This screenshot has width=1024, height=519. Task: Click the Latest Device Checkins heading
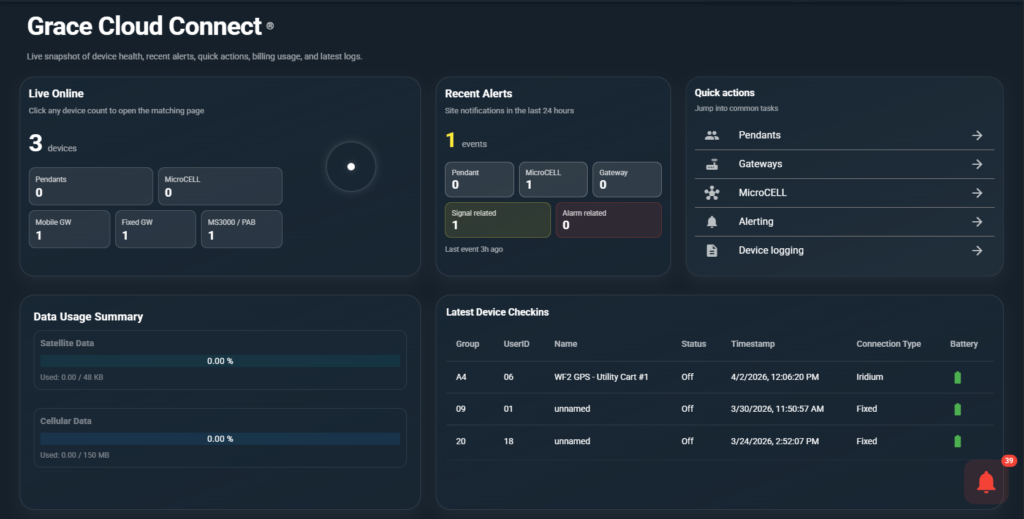coord(498,312)
